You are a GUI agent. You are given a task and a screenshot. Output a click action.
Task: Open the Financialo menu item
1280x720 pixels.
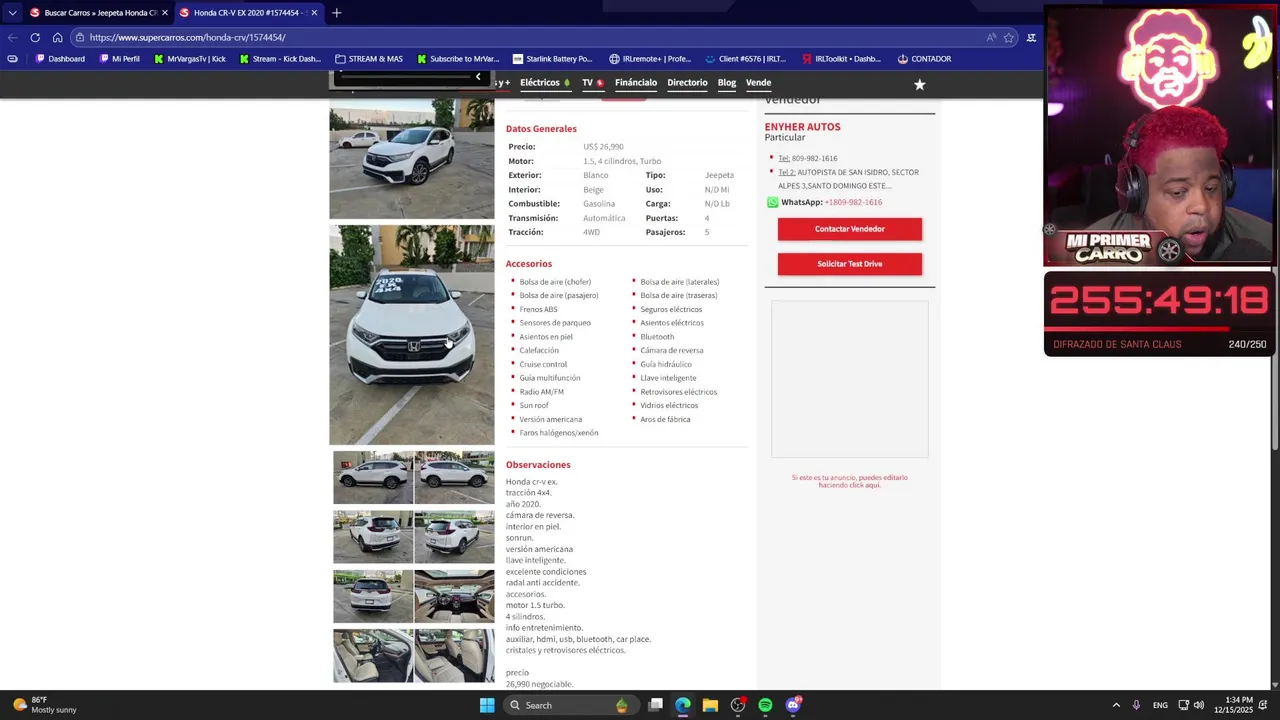[636, 83]
